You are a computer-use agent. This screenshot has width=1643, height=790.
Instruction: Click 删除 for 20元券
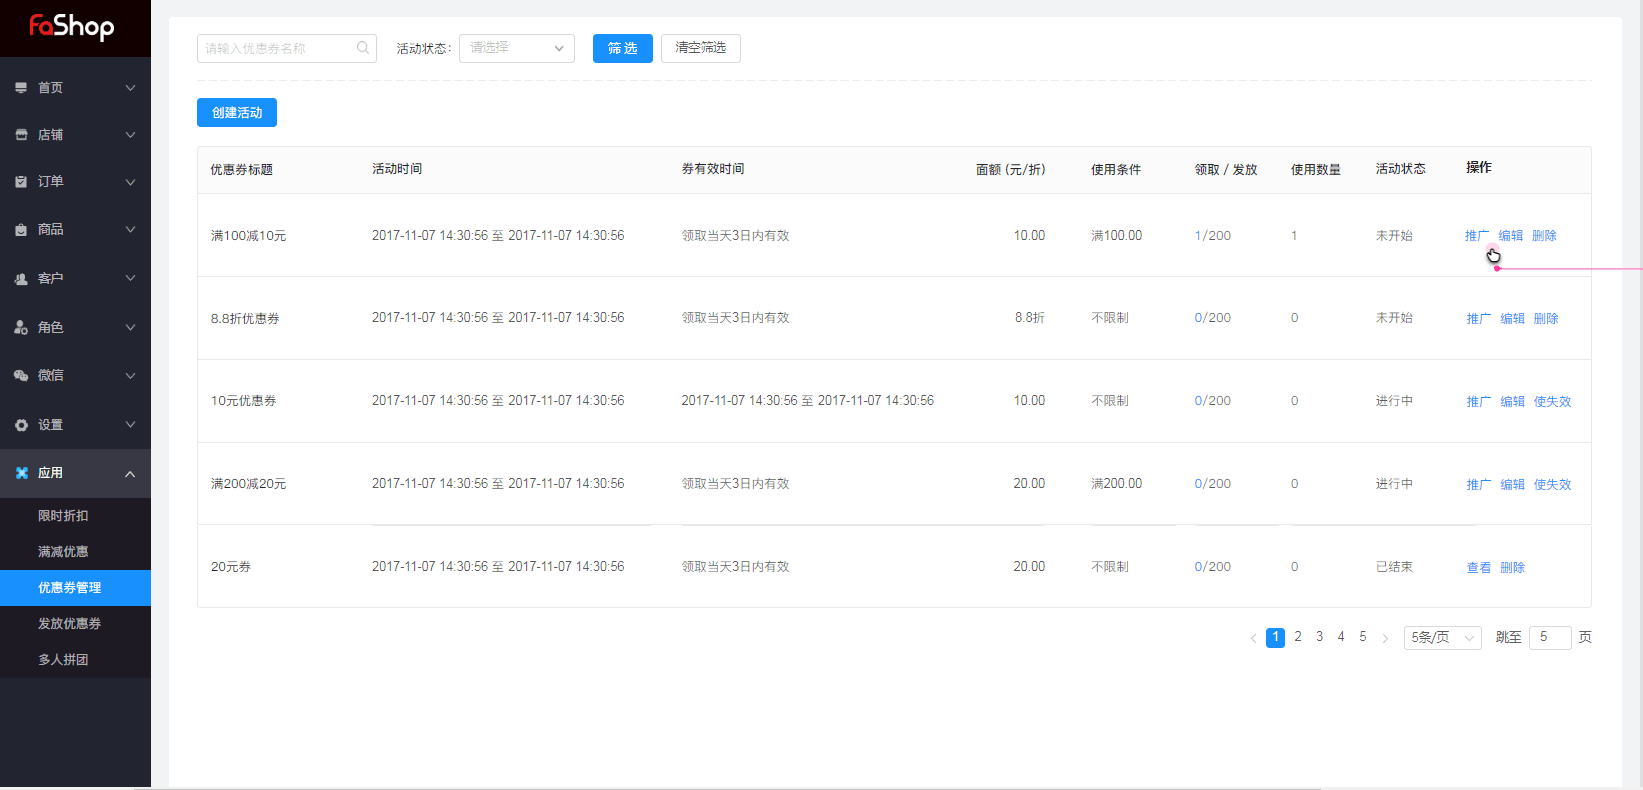1513,568
